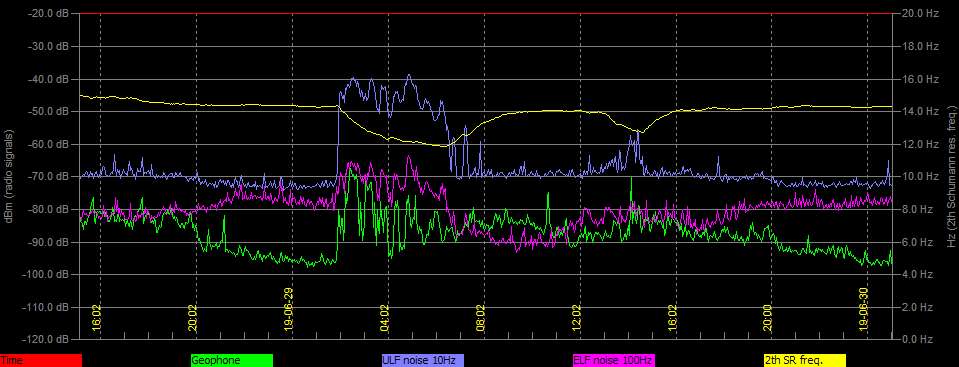
Task: Click the red Time legend swatch
Action: tap(40, 360)
